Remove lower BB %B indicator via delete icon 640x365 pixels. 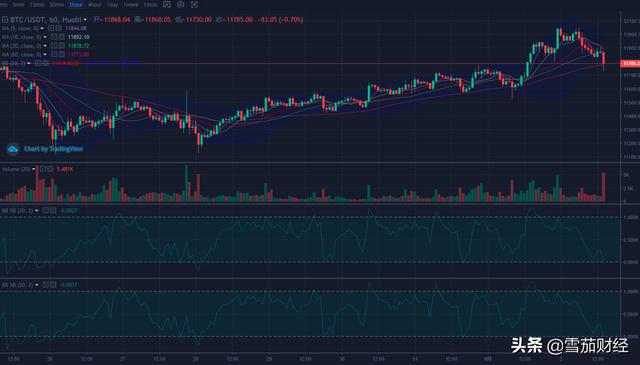tap(53, 285)
